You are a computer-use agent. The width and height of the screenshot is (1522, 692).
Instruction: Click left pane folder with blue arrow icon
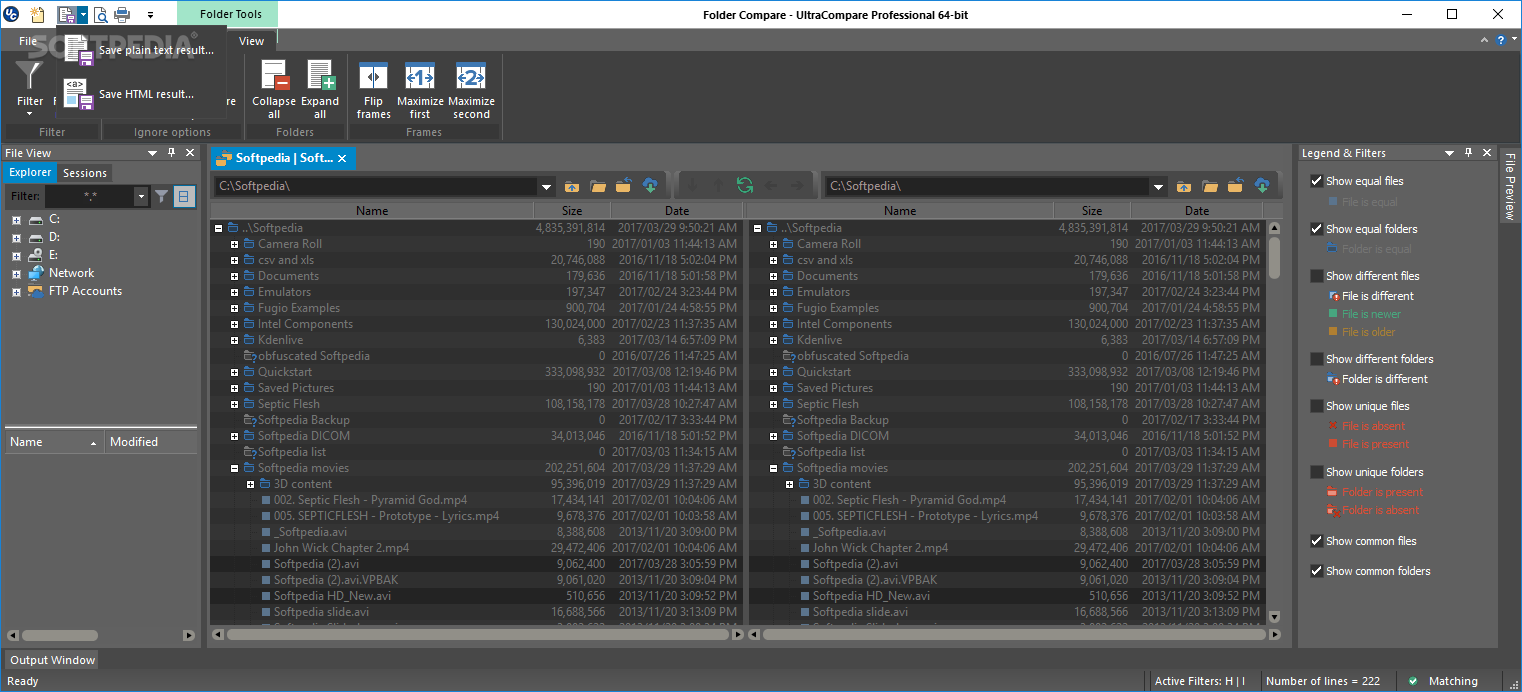tap(623, 186)
